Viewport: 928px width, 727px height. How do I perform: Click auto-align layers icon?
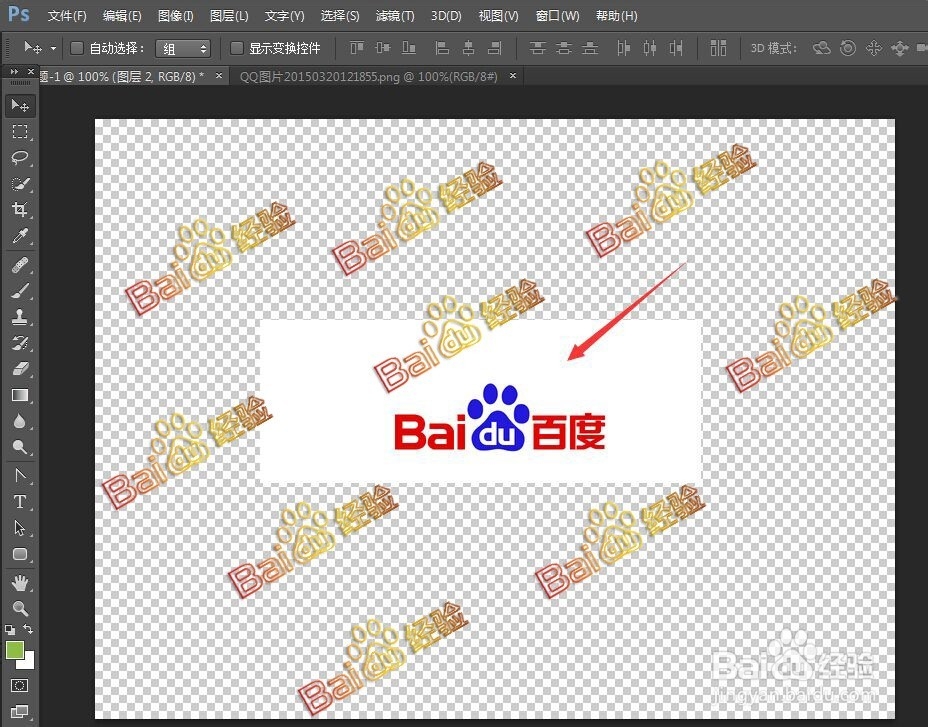[718, 48]
